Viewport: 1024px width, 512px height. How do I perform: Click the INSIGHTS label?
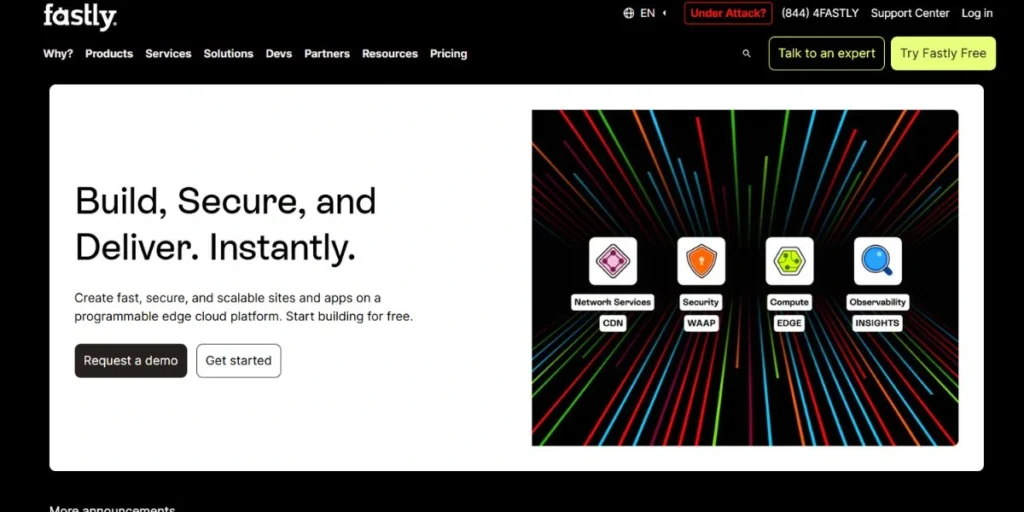pyautogui.click(x=878, y=323)
